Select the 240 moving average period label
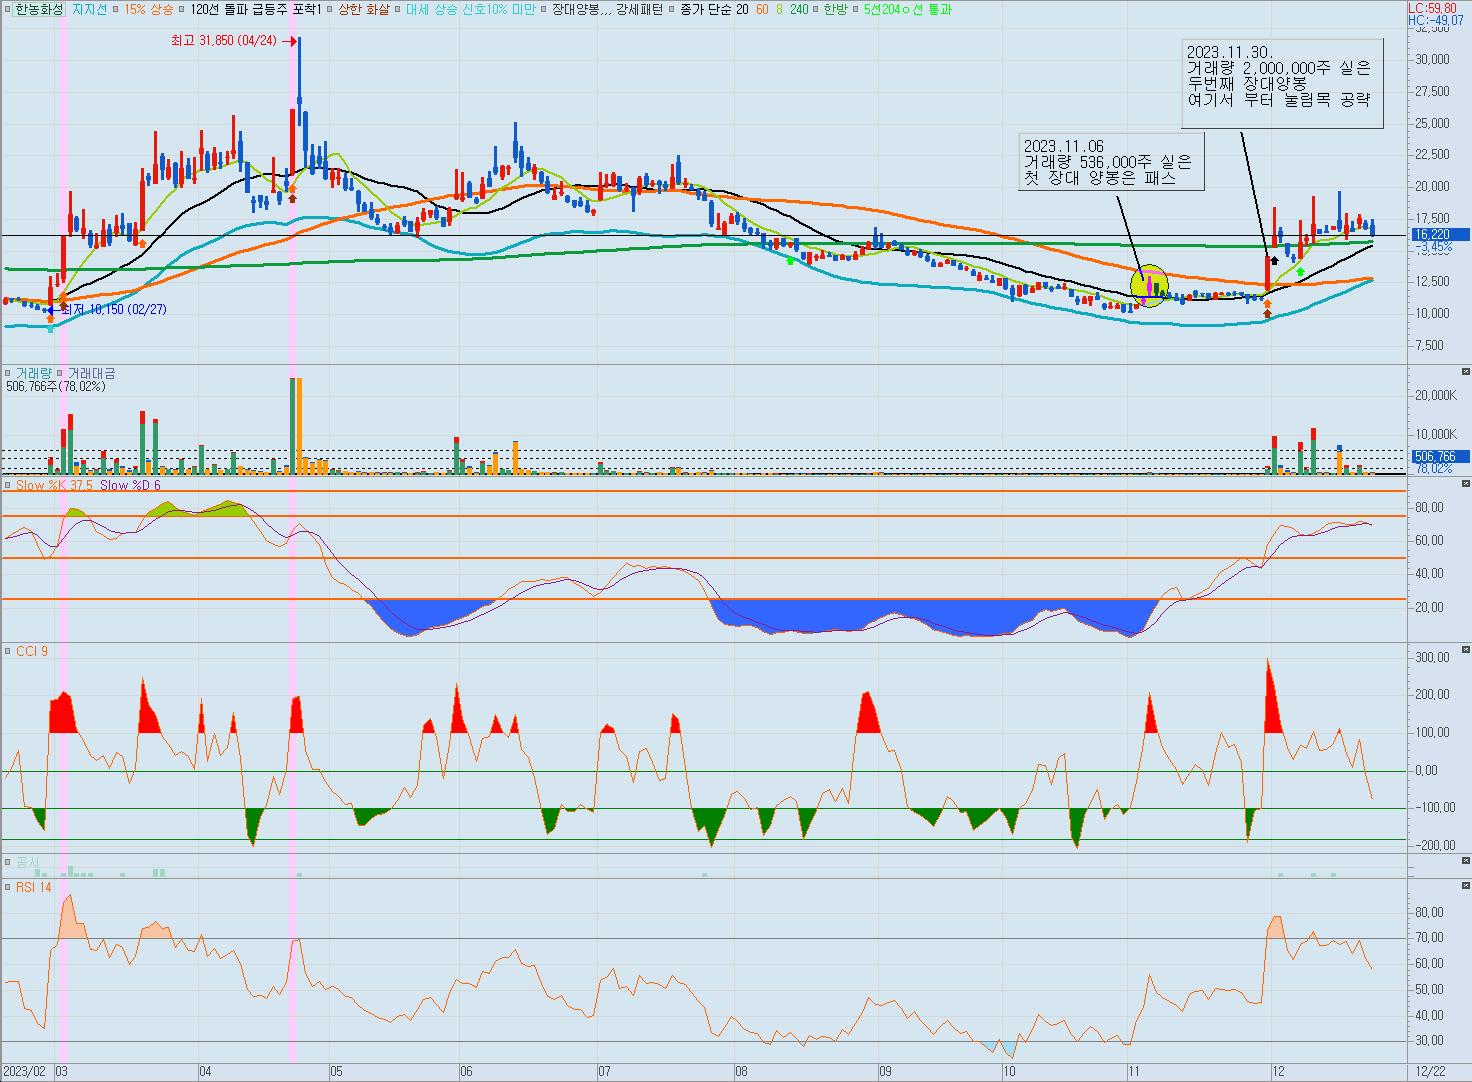 [x=798, y=9]
